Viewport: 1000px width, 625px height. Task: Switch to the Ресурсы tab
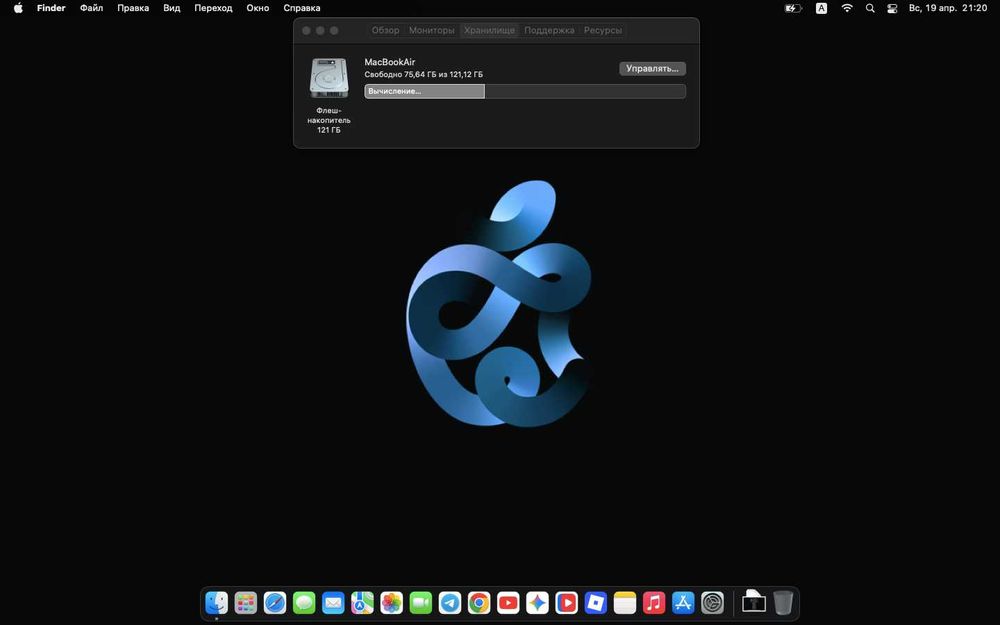coord(603,30)
